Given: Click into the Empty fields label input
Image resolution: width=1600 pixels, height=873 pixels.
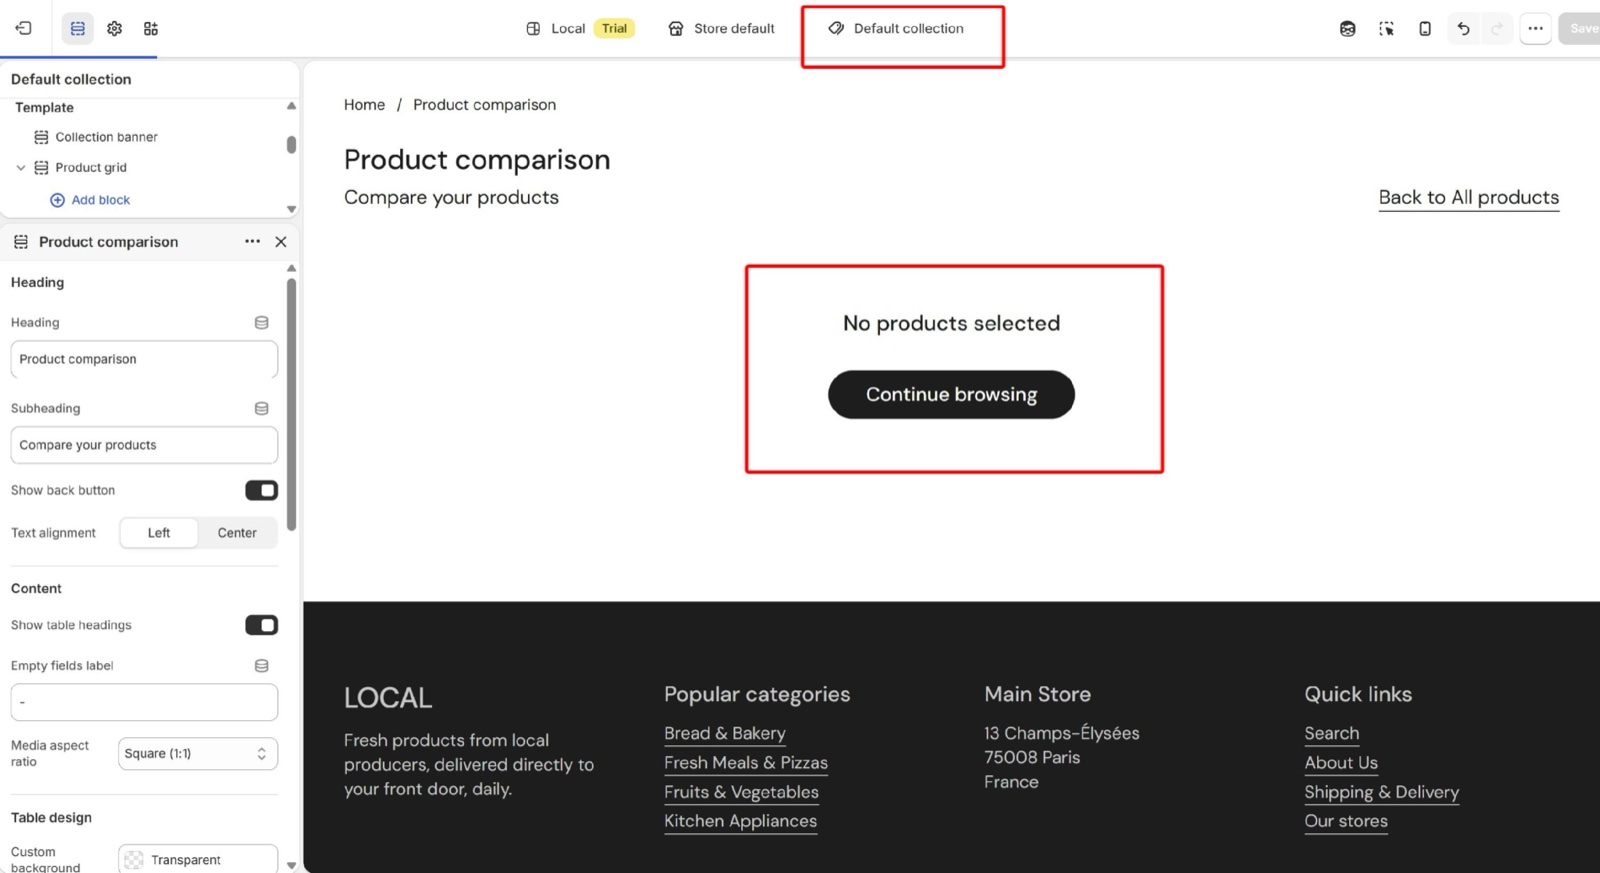Looking at the screenshot, I should [x=144, y=702].
